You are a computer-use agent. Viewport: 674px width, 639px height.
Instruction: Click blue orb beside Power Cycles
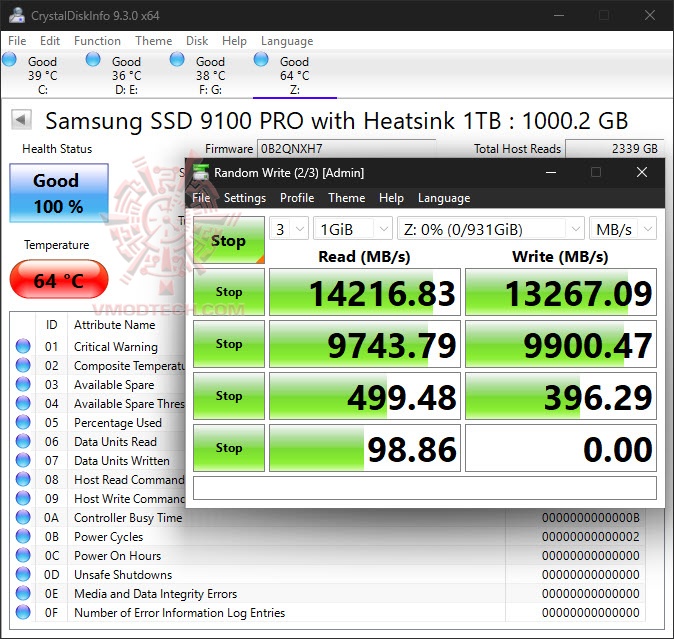click(x=23, y=536)
